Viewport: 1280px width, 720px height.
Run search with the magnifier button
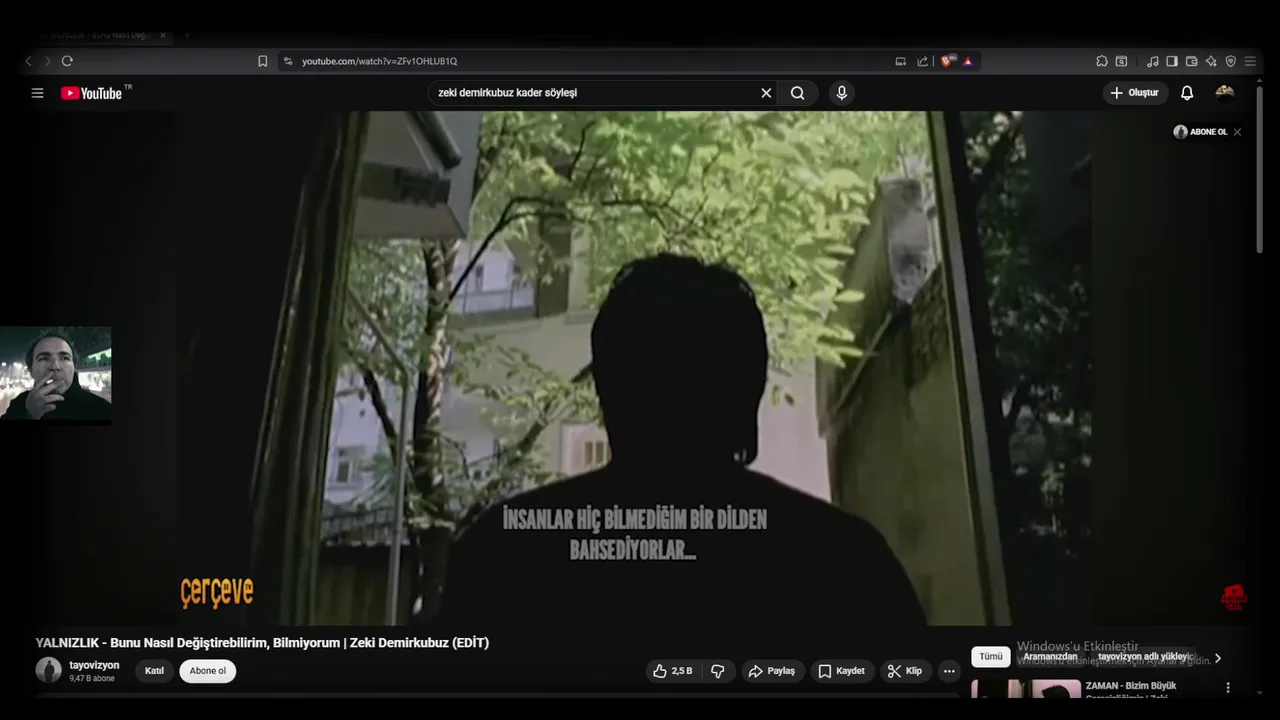[x=797, y=93]
